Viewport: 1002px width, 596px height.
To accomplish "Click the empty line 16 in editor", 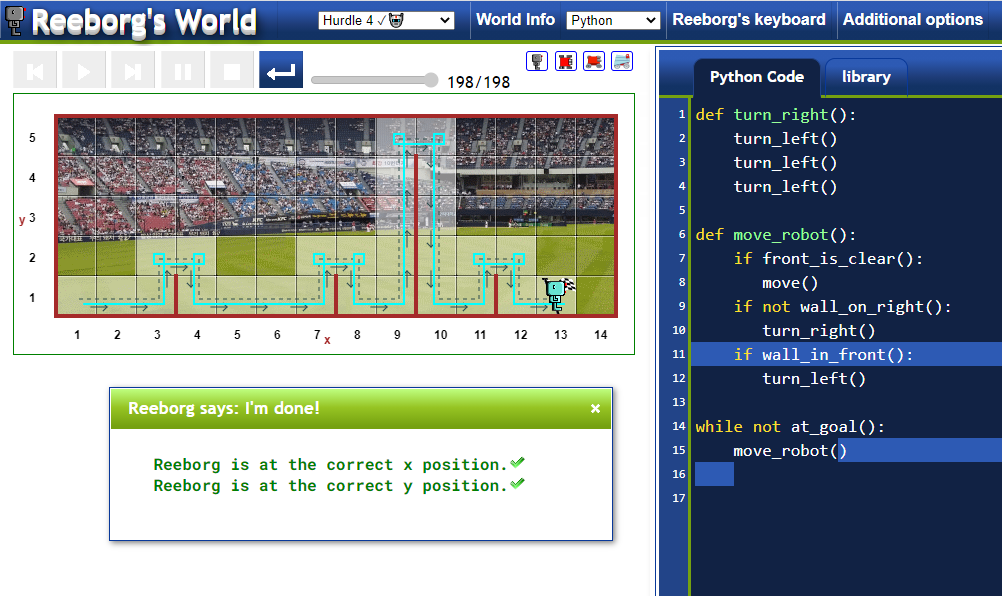I will tap(847, 475).
